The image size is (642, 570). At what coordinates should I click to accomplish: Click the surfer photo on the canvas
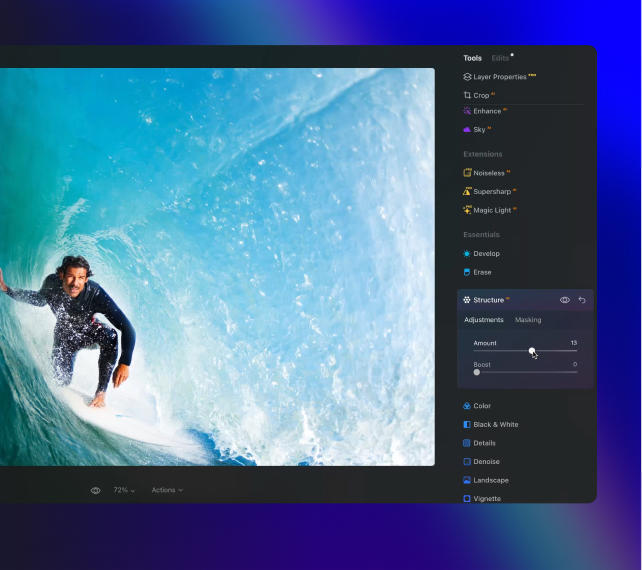(x=217, y=267)
